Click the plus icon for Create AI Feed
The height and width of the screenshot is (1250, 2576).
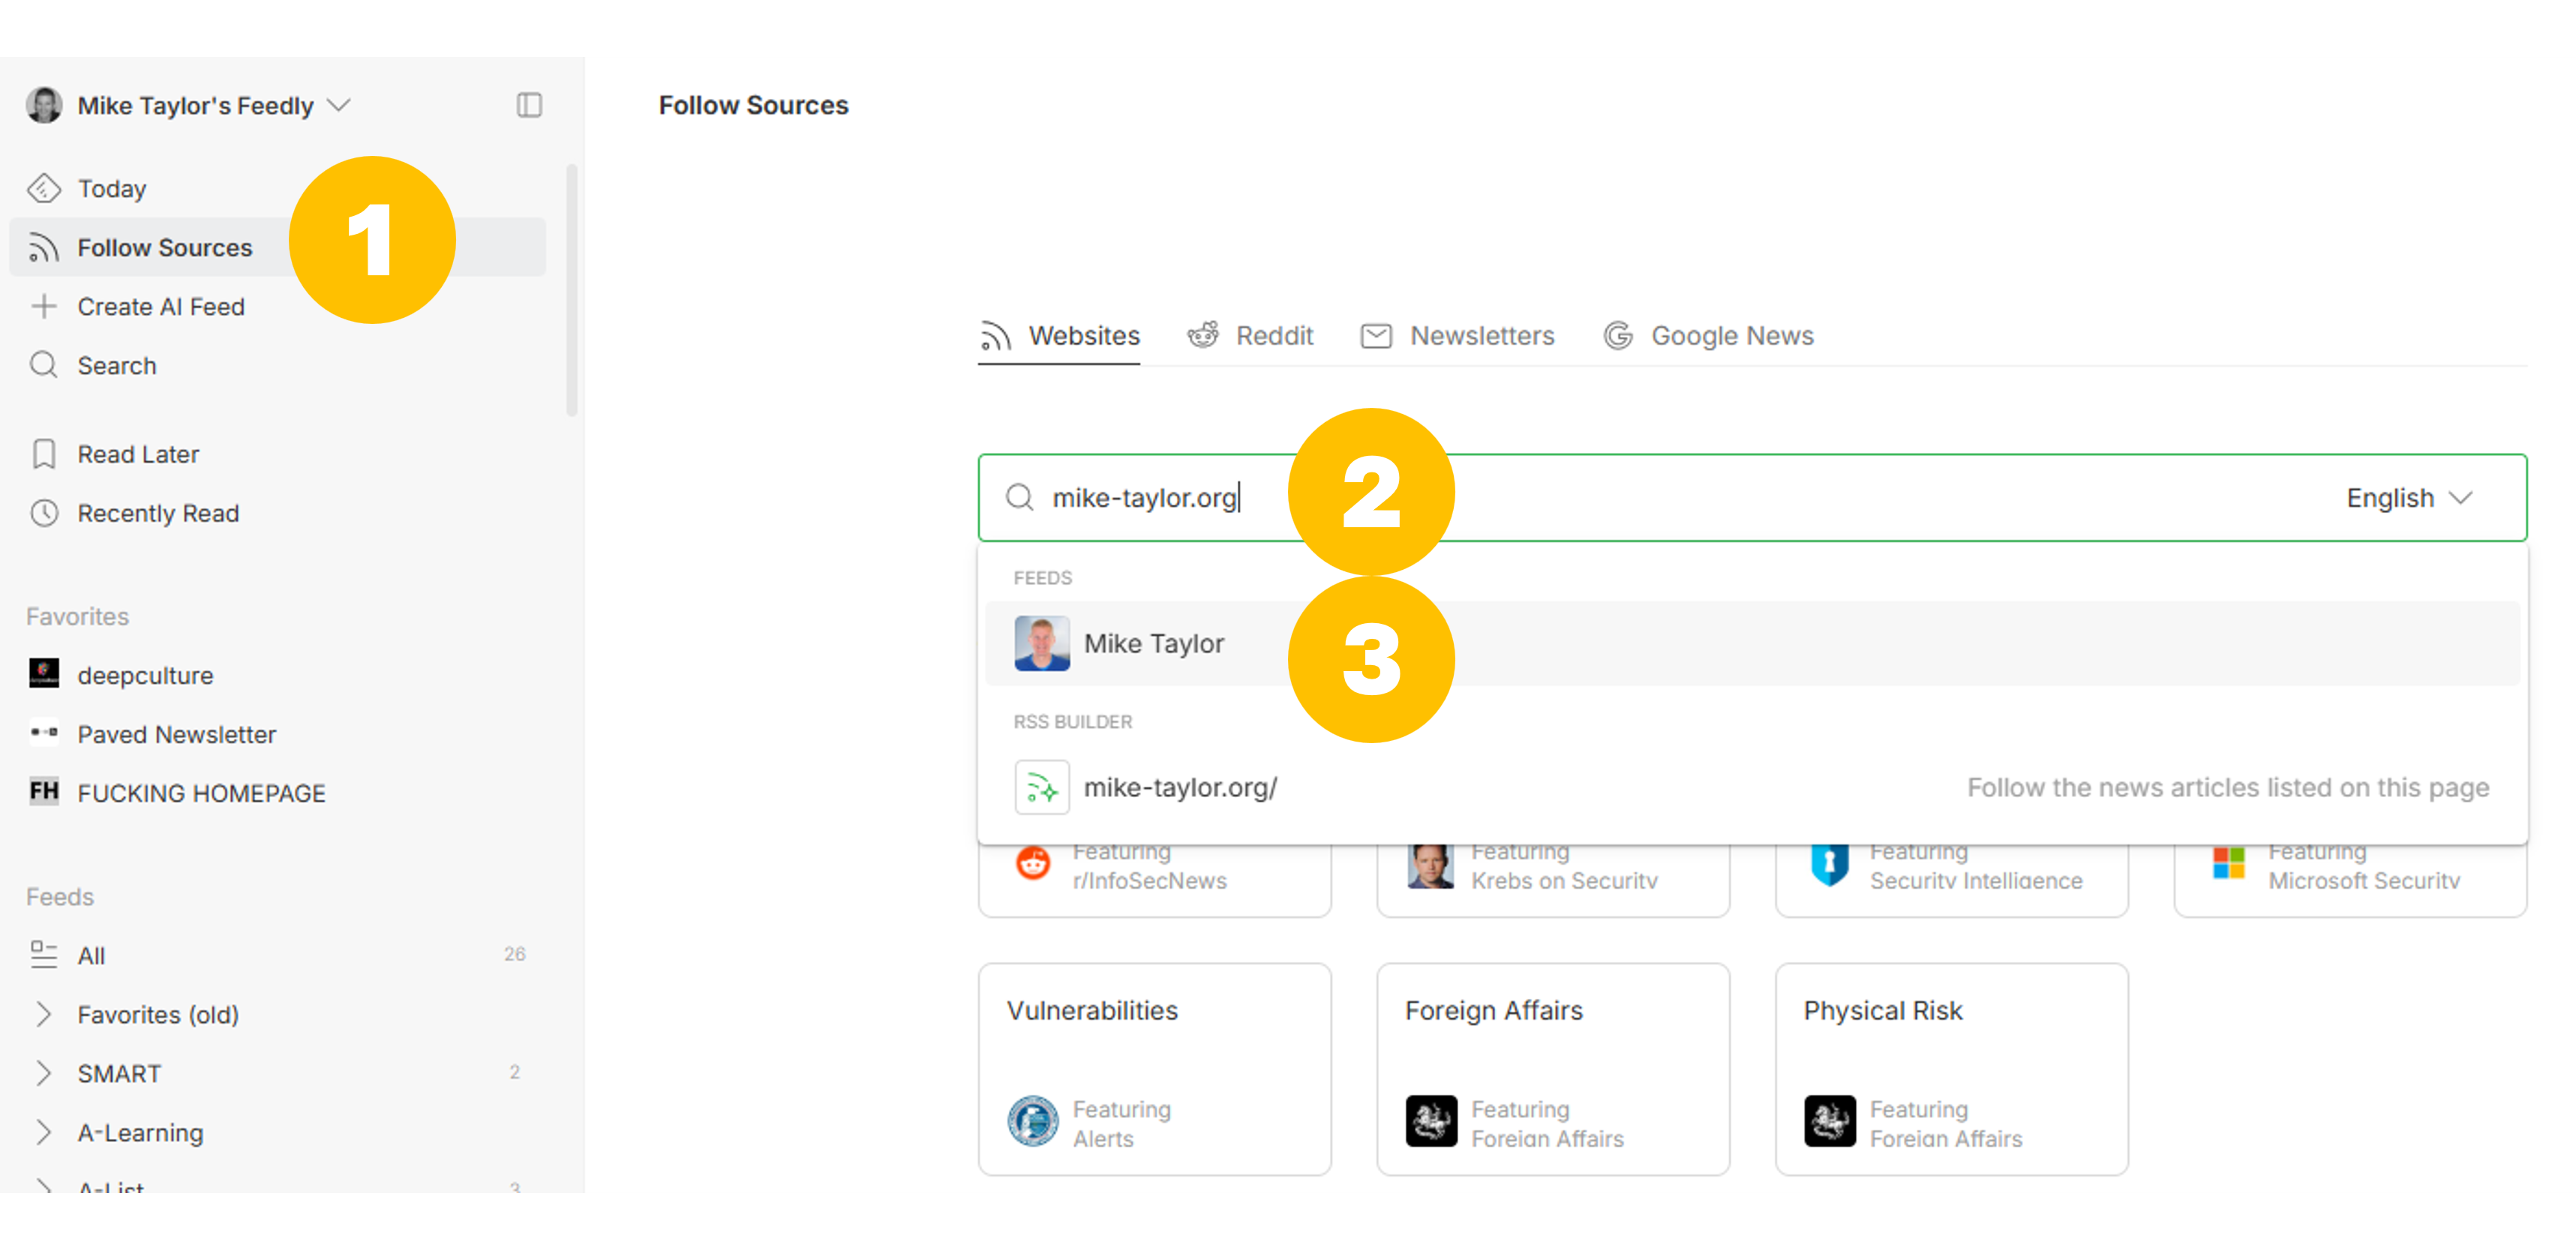pyautogui.click(x=44, y=306)
